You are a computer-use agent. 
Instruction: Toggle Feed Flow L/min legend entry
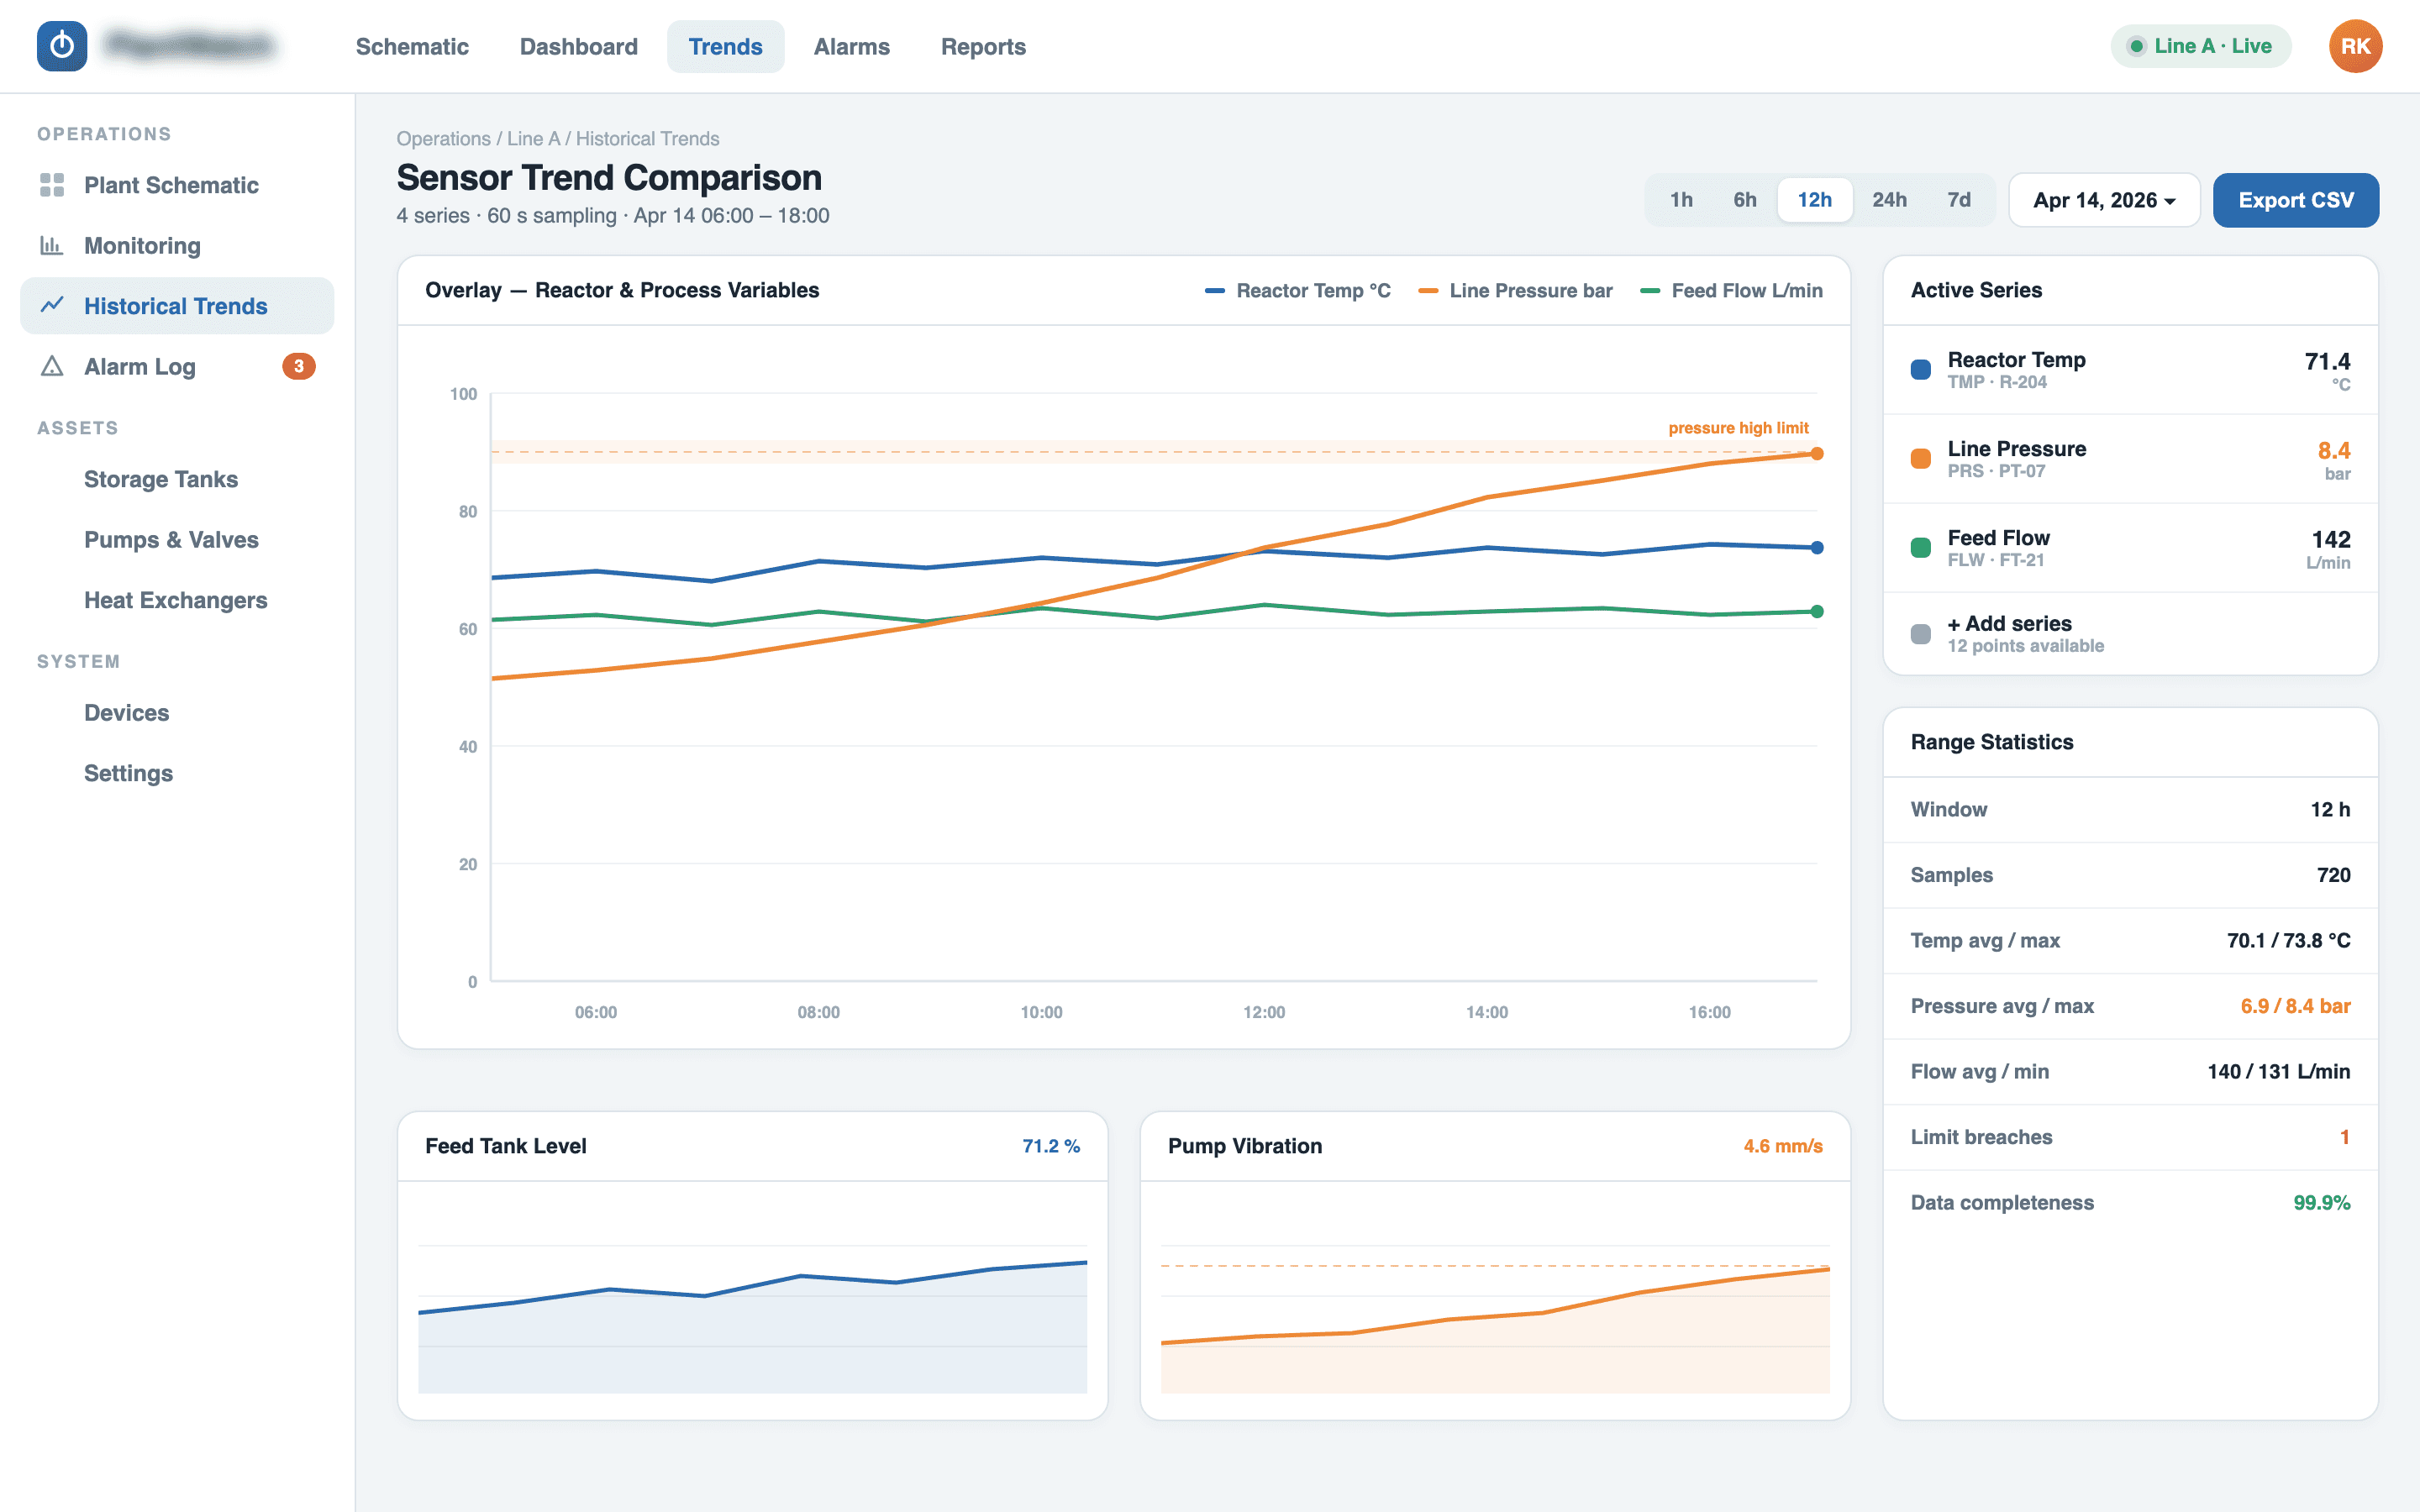point(1731,290)
